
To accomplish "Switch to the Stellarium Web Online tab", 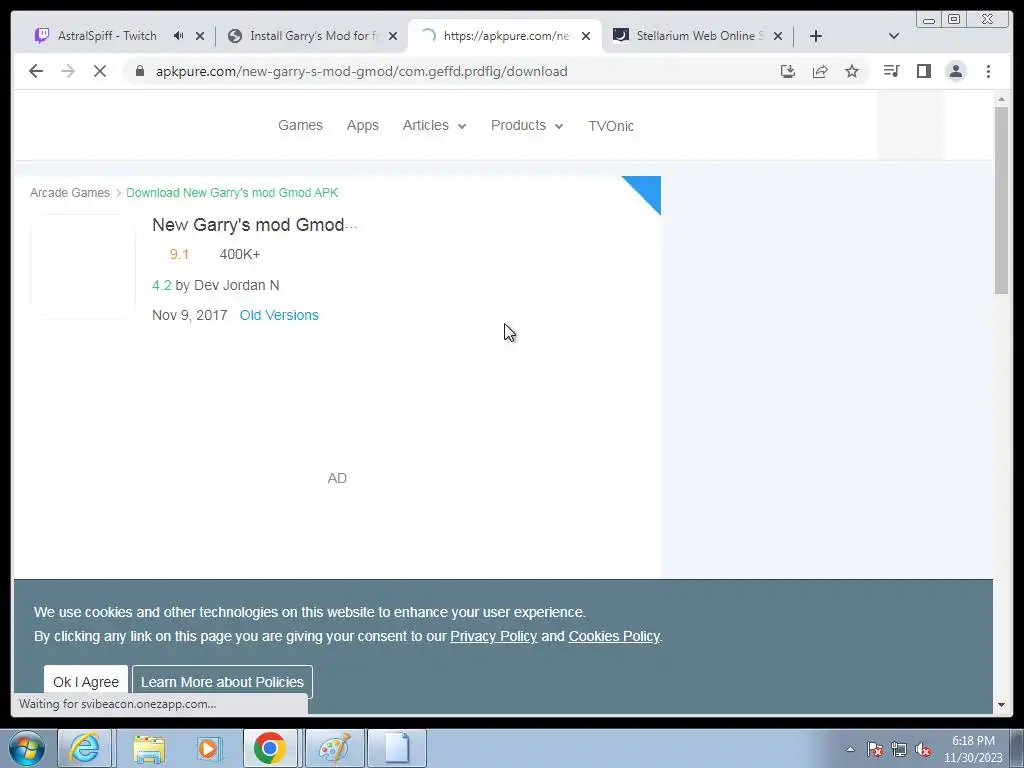I will coord(697,36).
